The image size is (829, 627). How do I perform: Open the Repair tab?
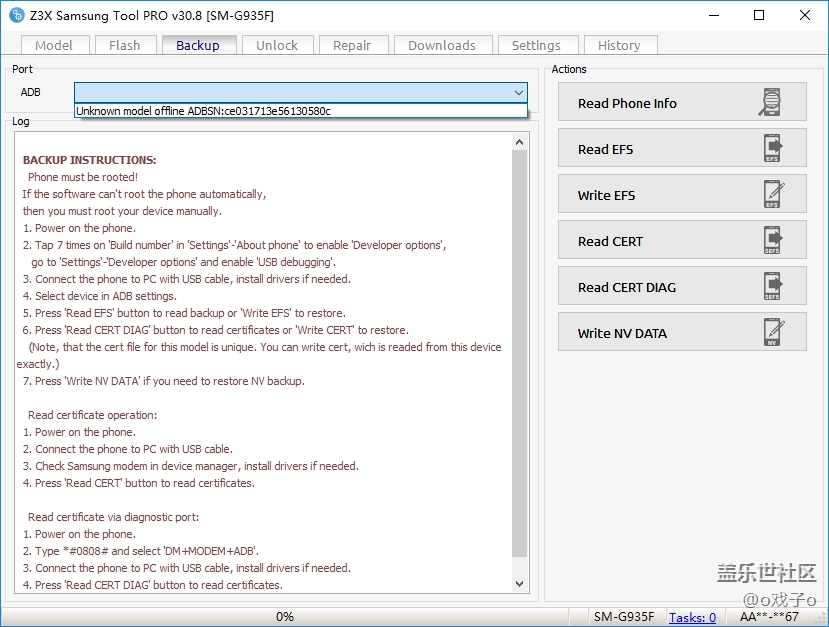352,45
